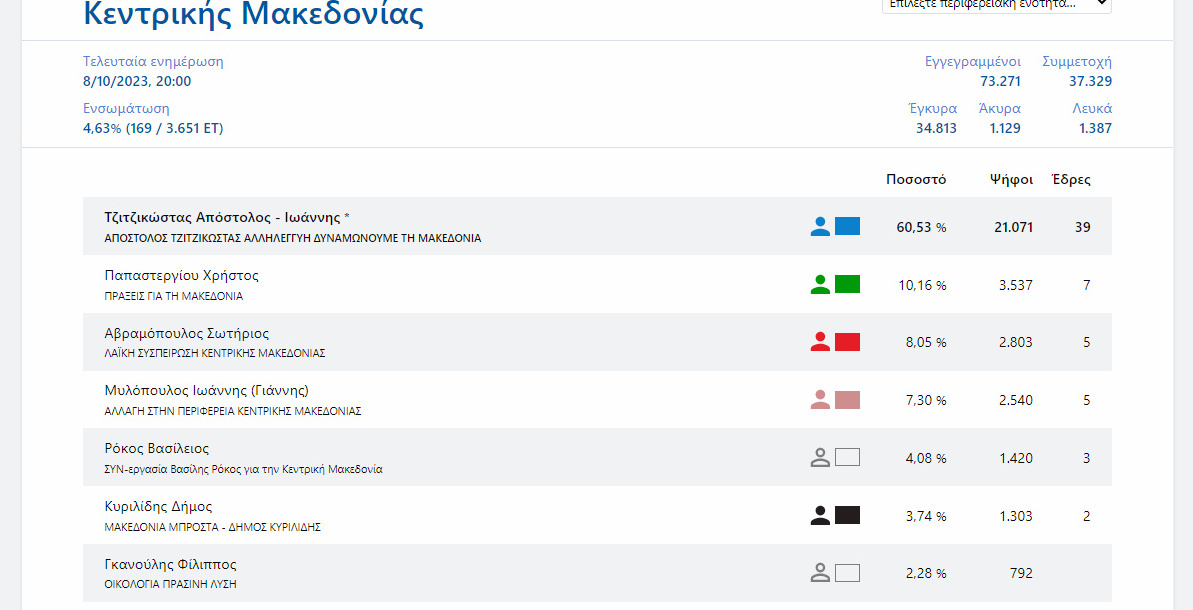
Task: Select the Αβραμόπουλος Σωτήριος row name
Action: (x=186, y=333)
